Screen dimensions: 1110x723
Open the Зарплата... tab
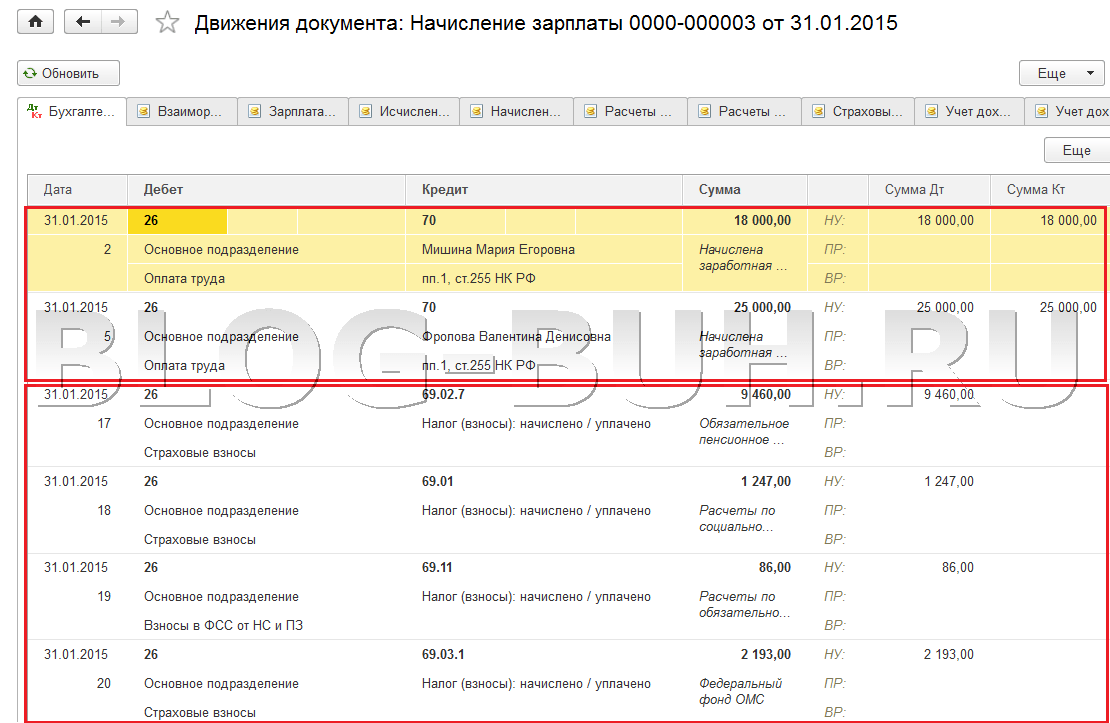[292, 112]
